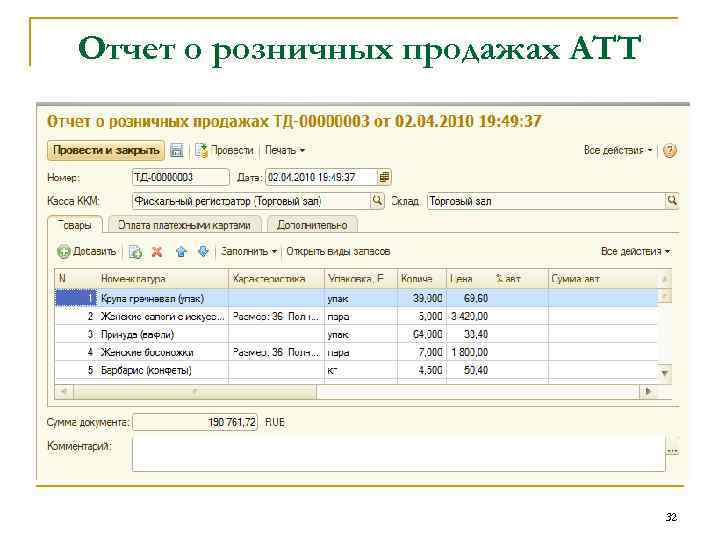Click quantity cell 39,000
Viewport: 720px width, 540px height.
point(422,298)
